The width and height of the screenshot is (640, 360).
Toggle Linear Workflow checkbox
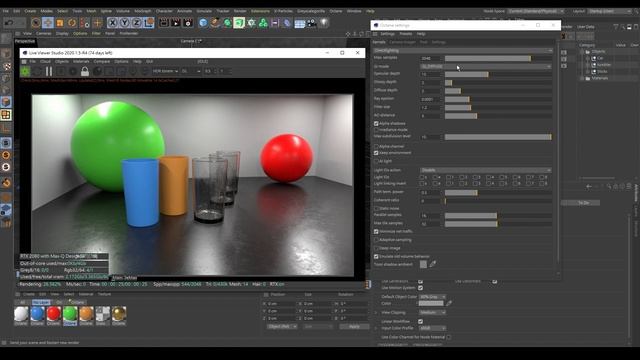420,321
